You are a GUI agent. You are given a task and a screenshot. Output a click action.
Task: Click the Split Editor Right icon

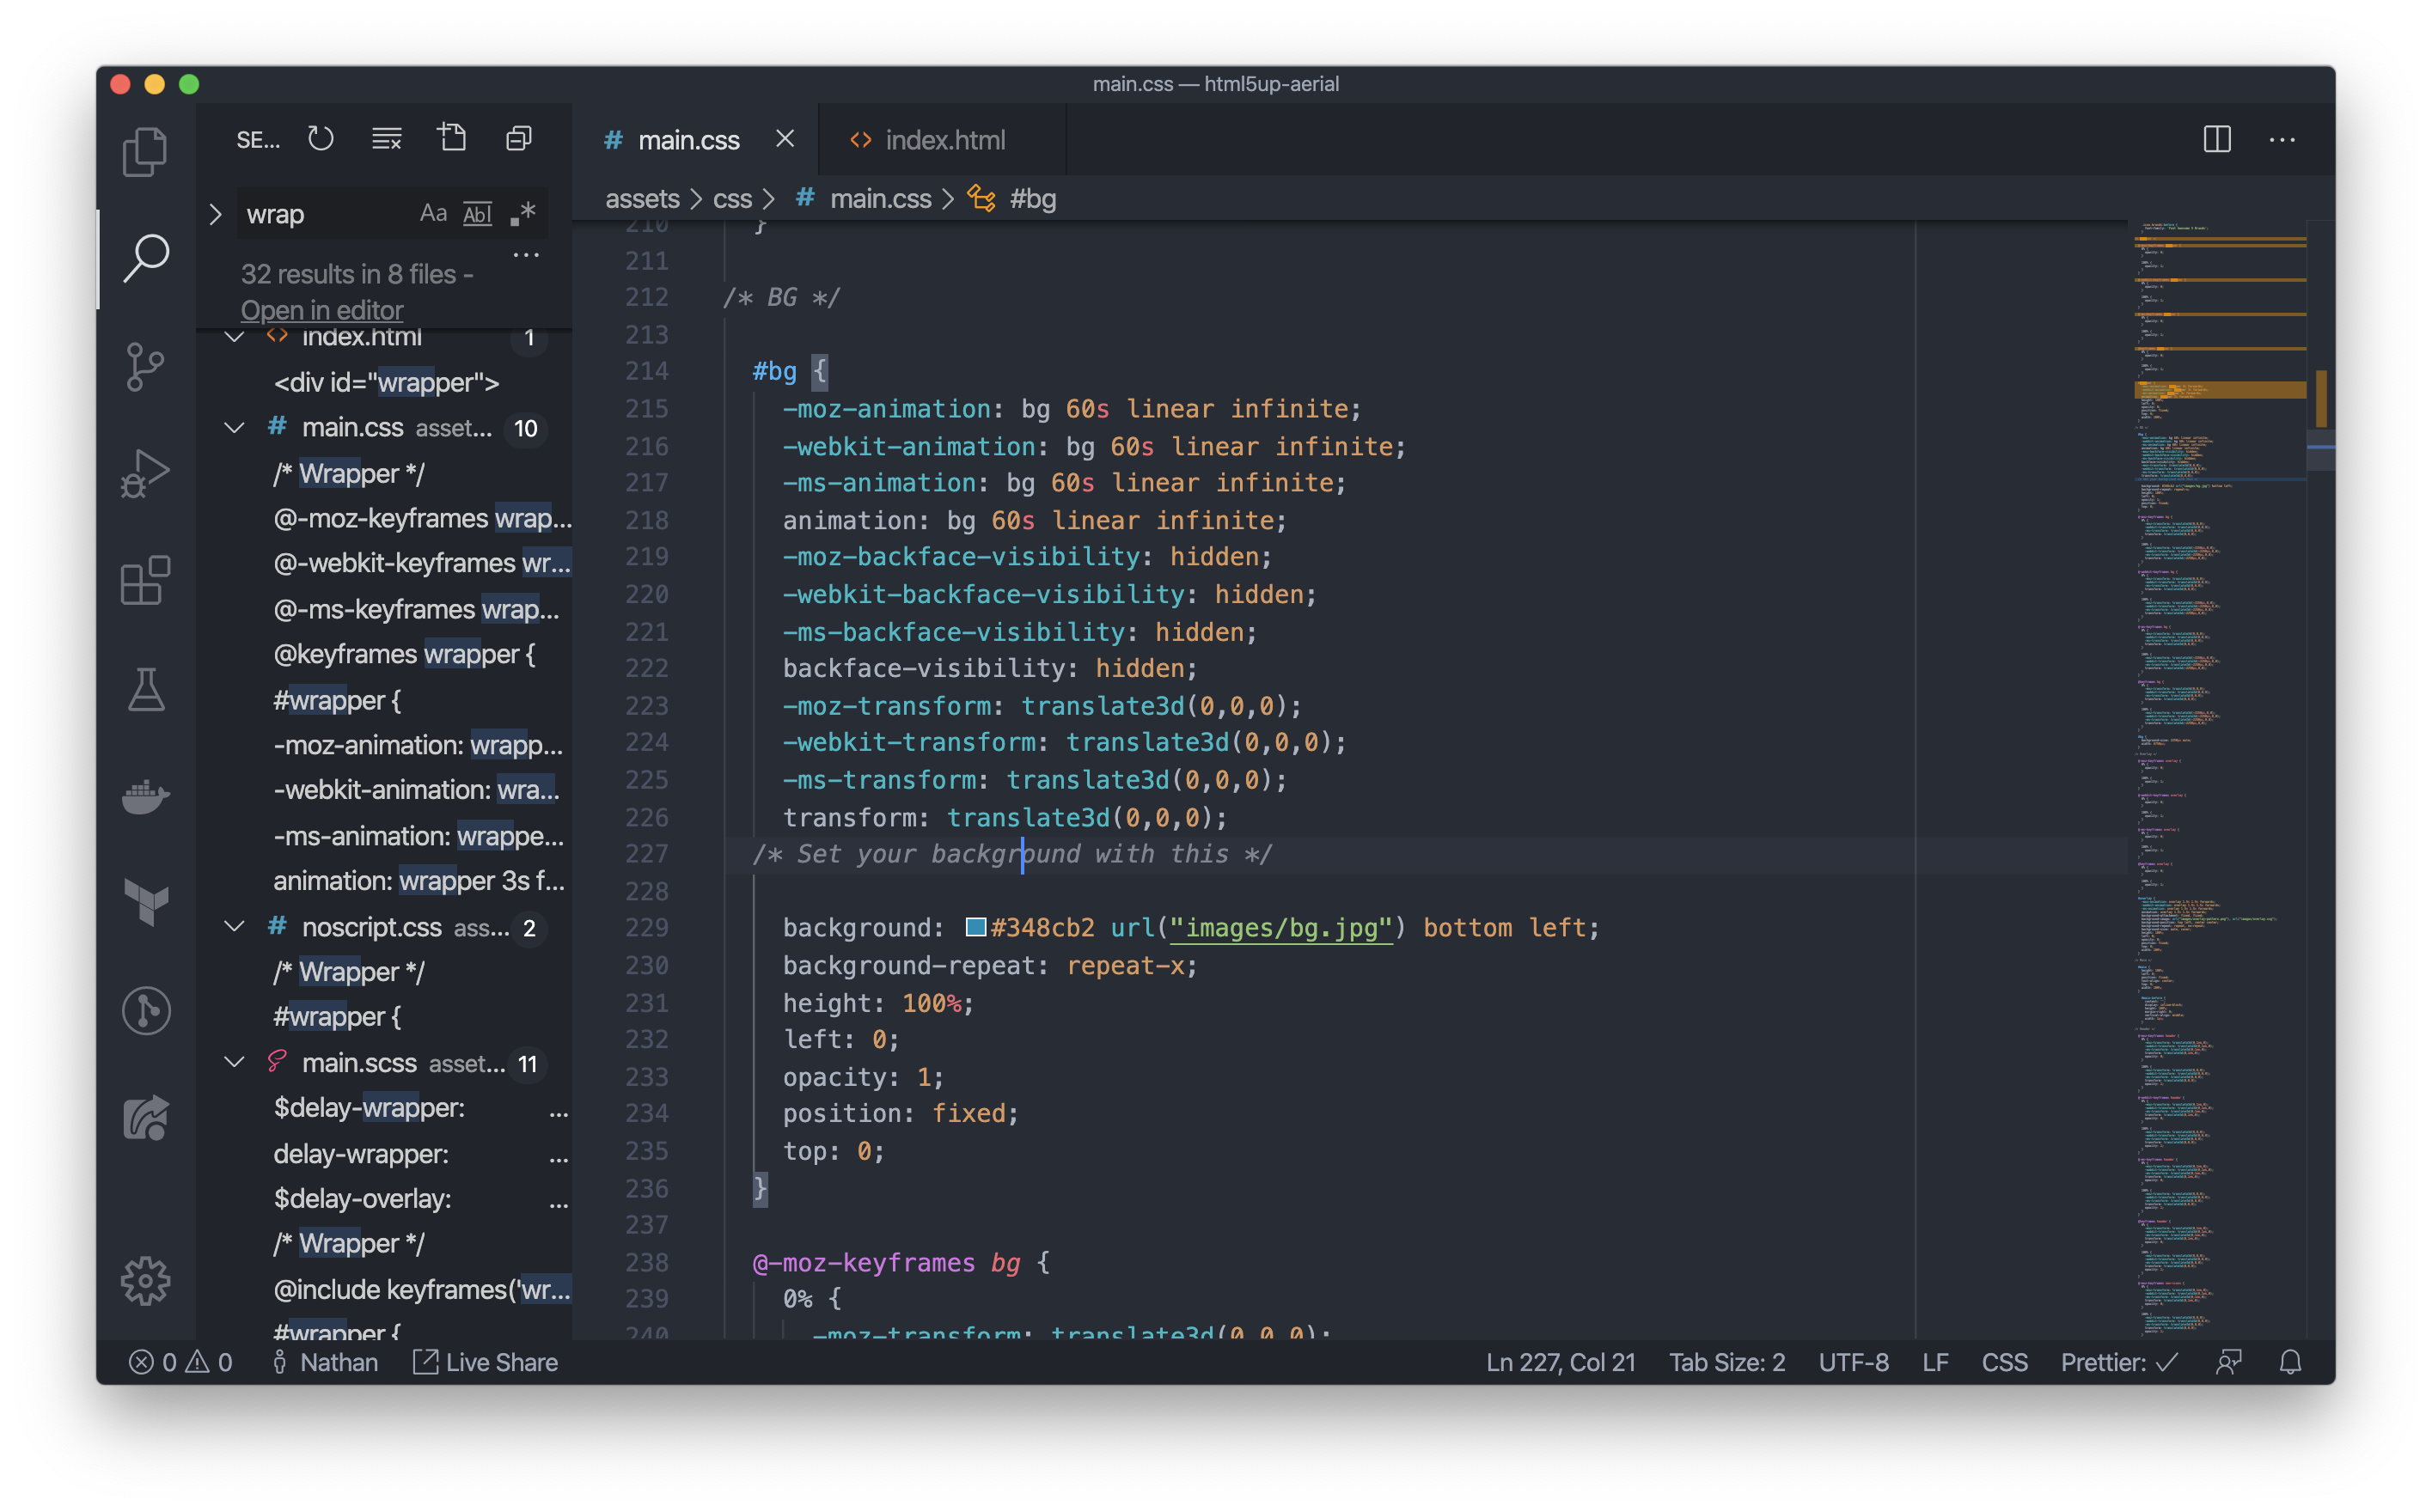[x=2216, y=139]
